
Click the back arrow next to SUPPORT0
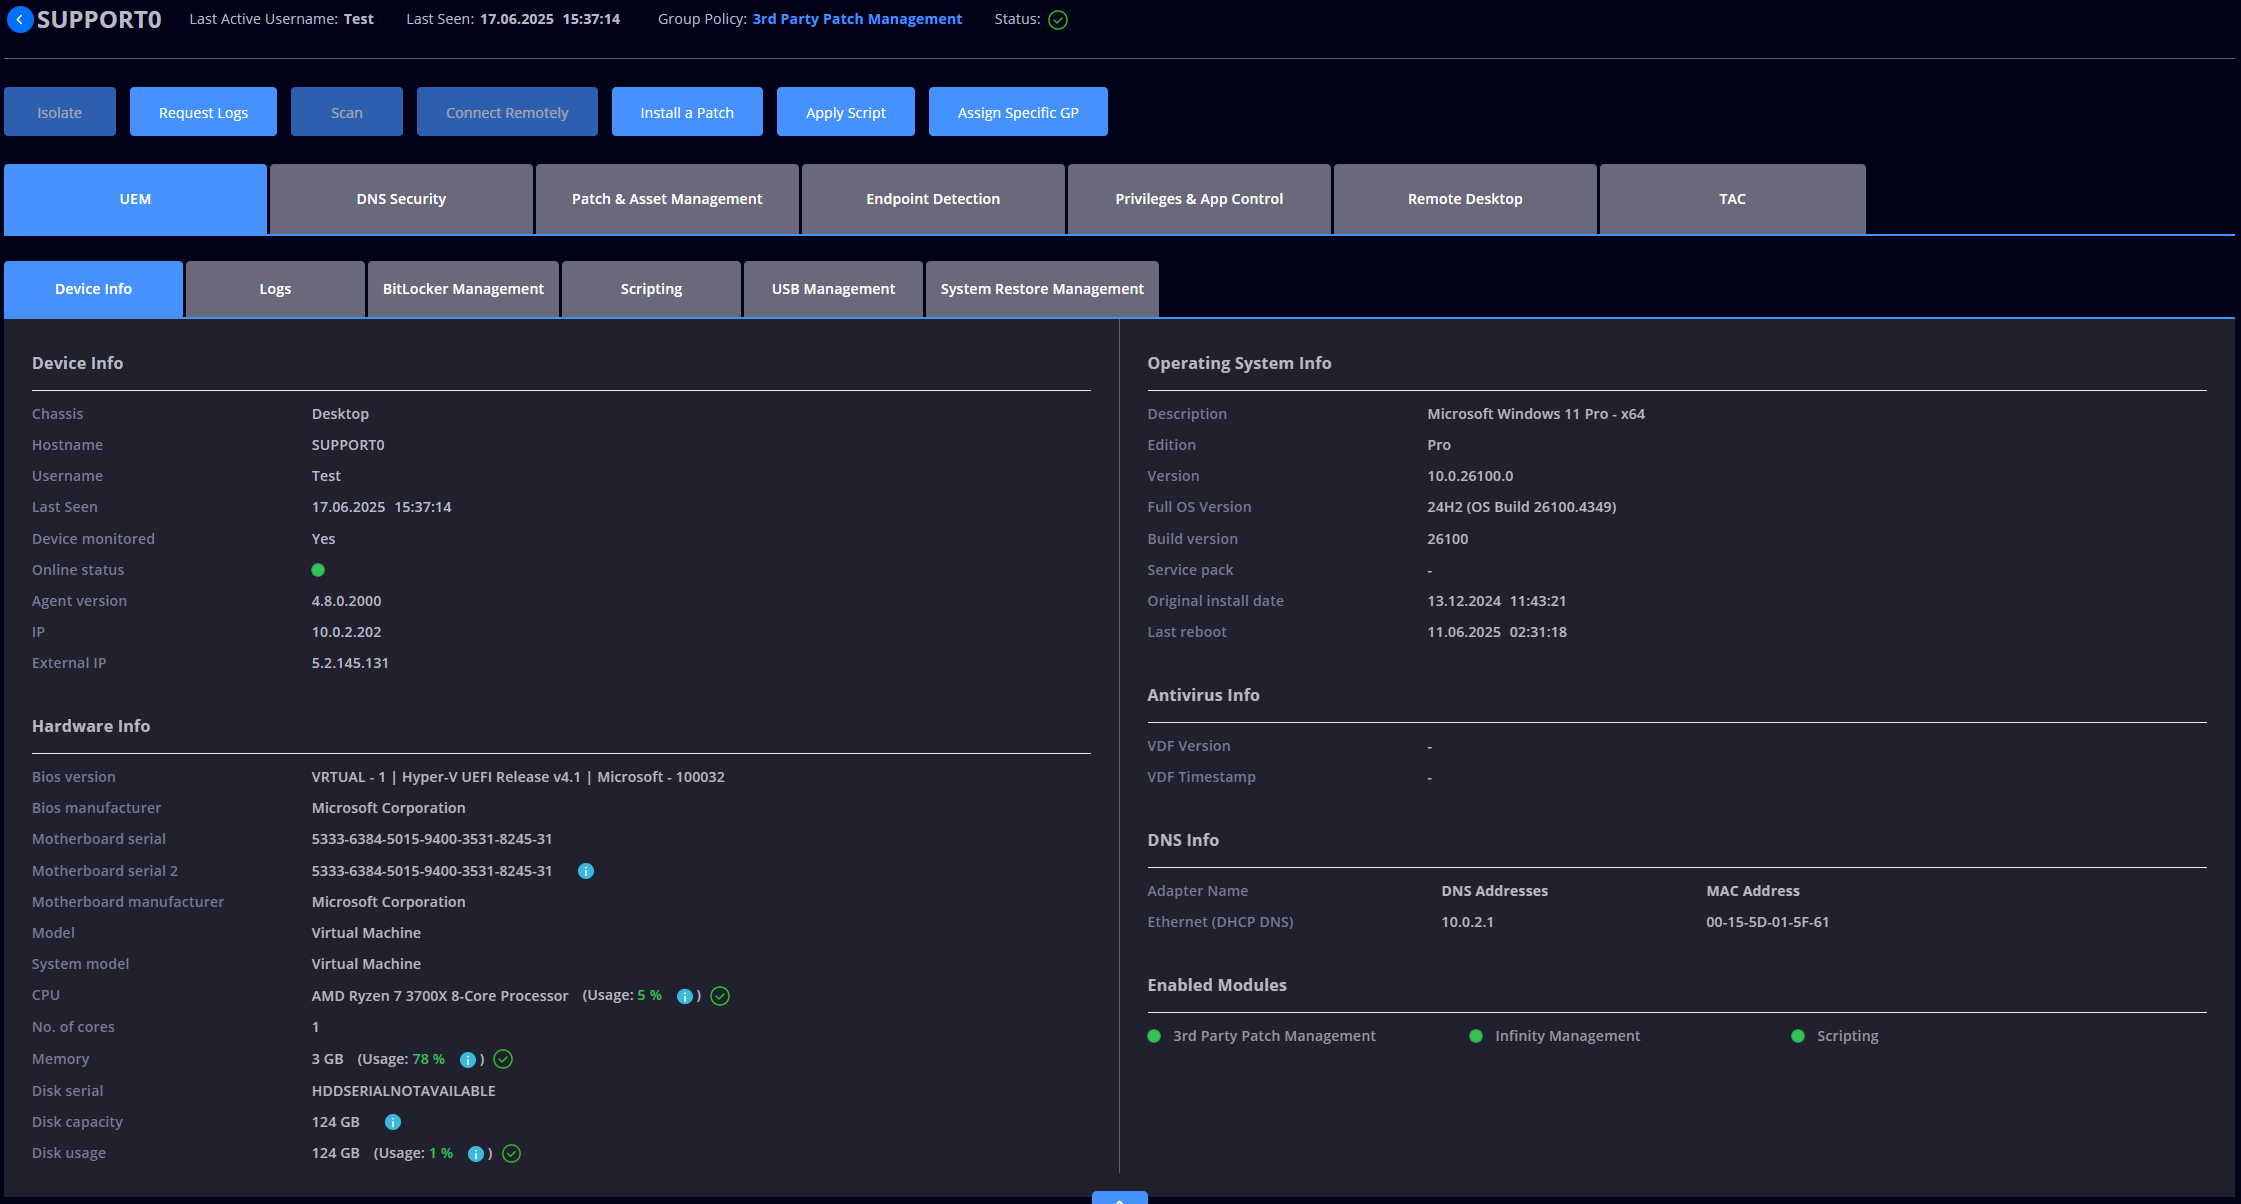point(20,19)
